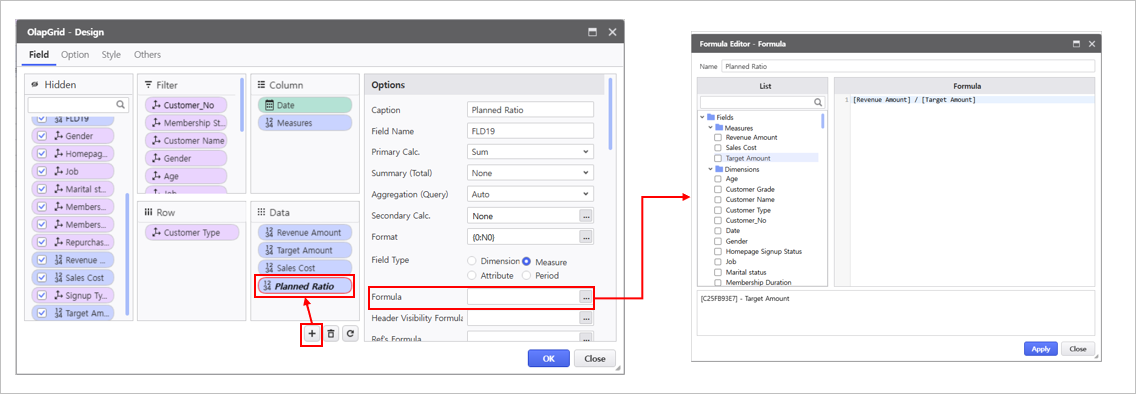The image size is (1136, 394).
Task: Click search icon in Hidden panel
Action: (x=121, y=104)
